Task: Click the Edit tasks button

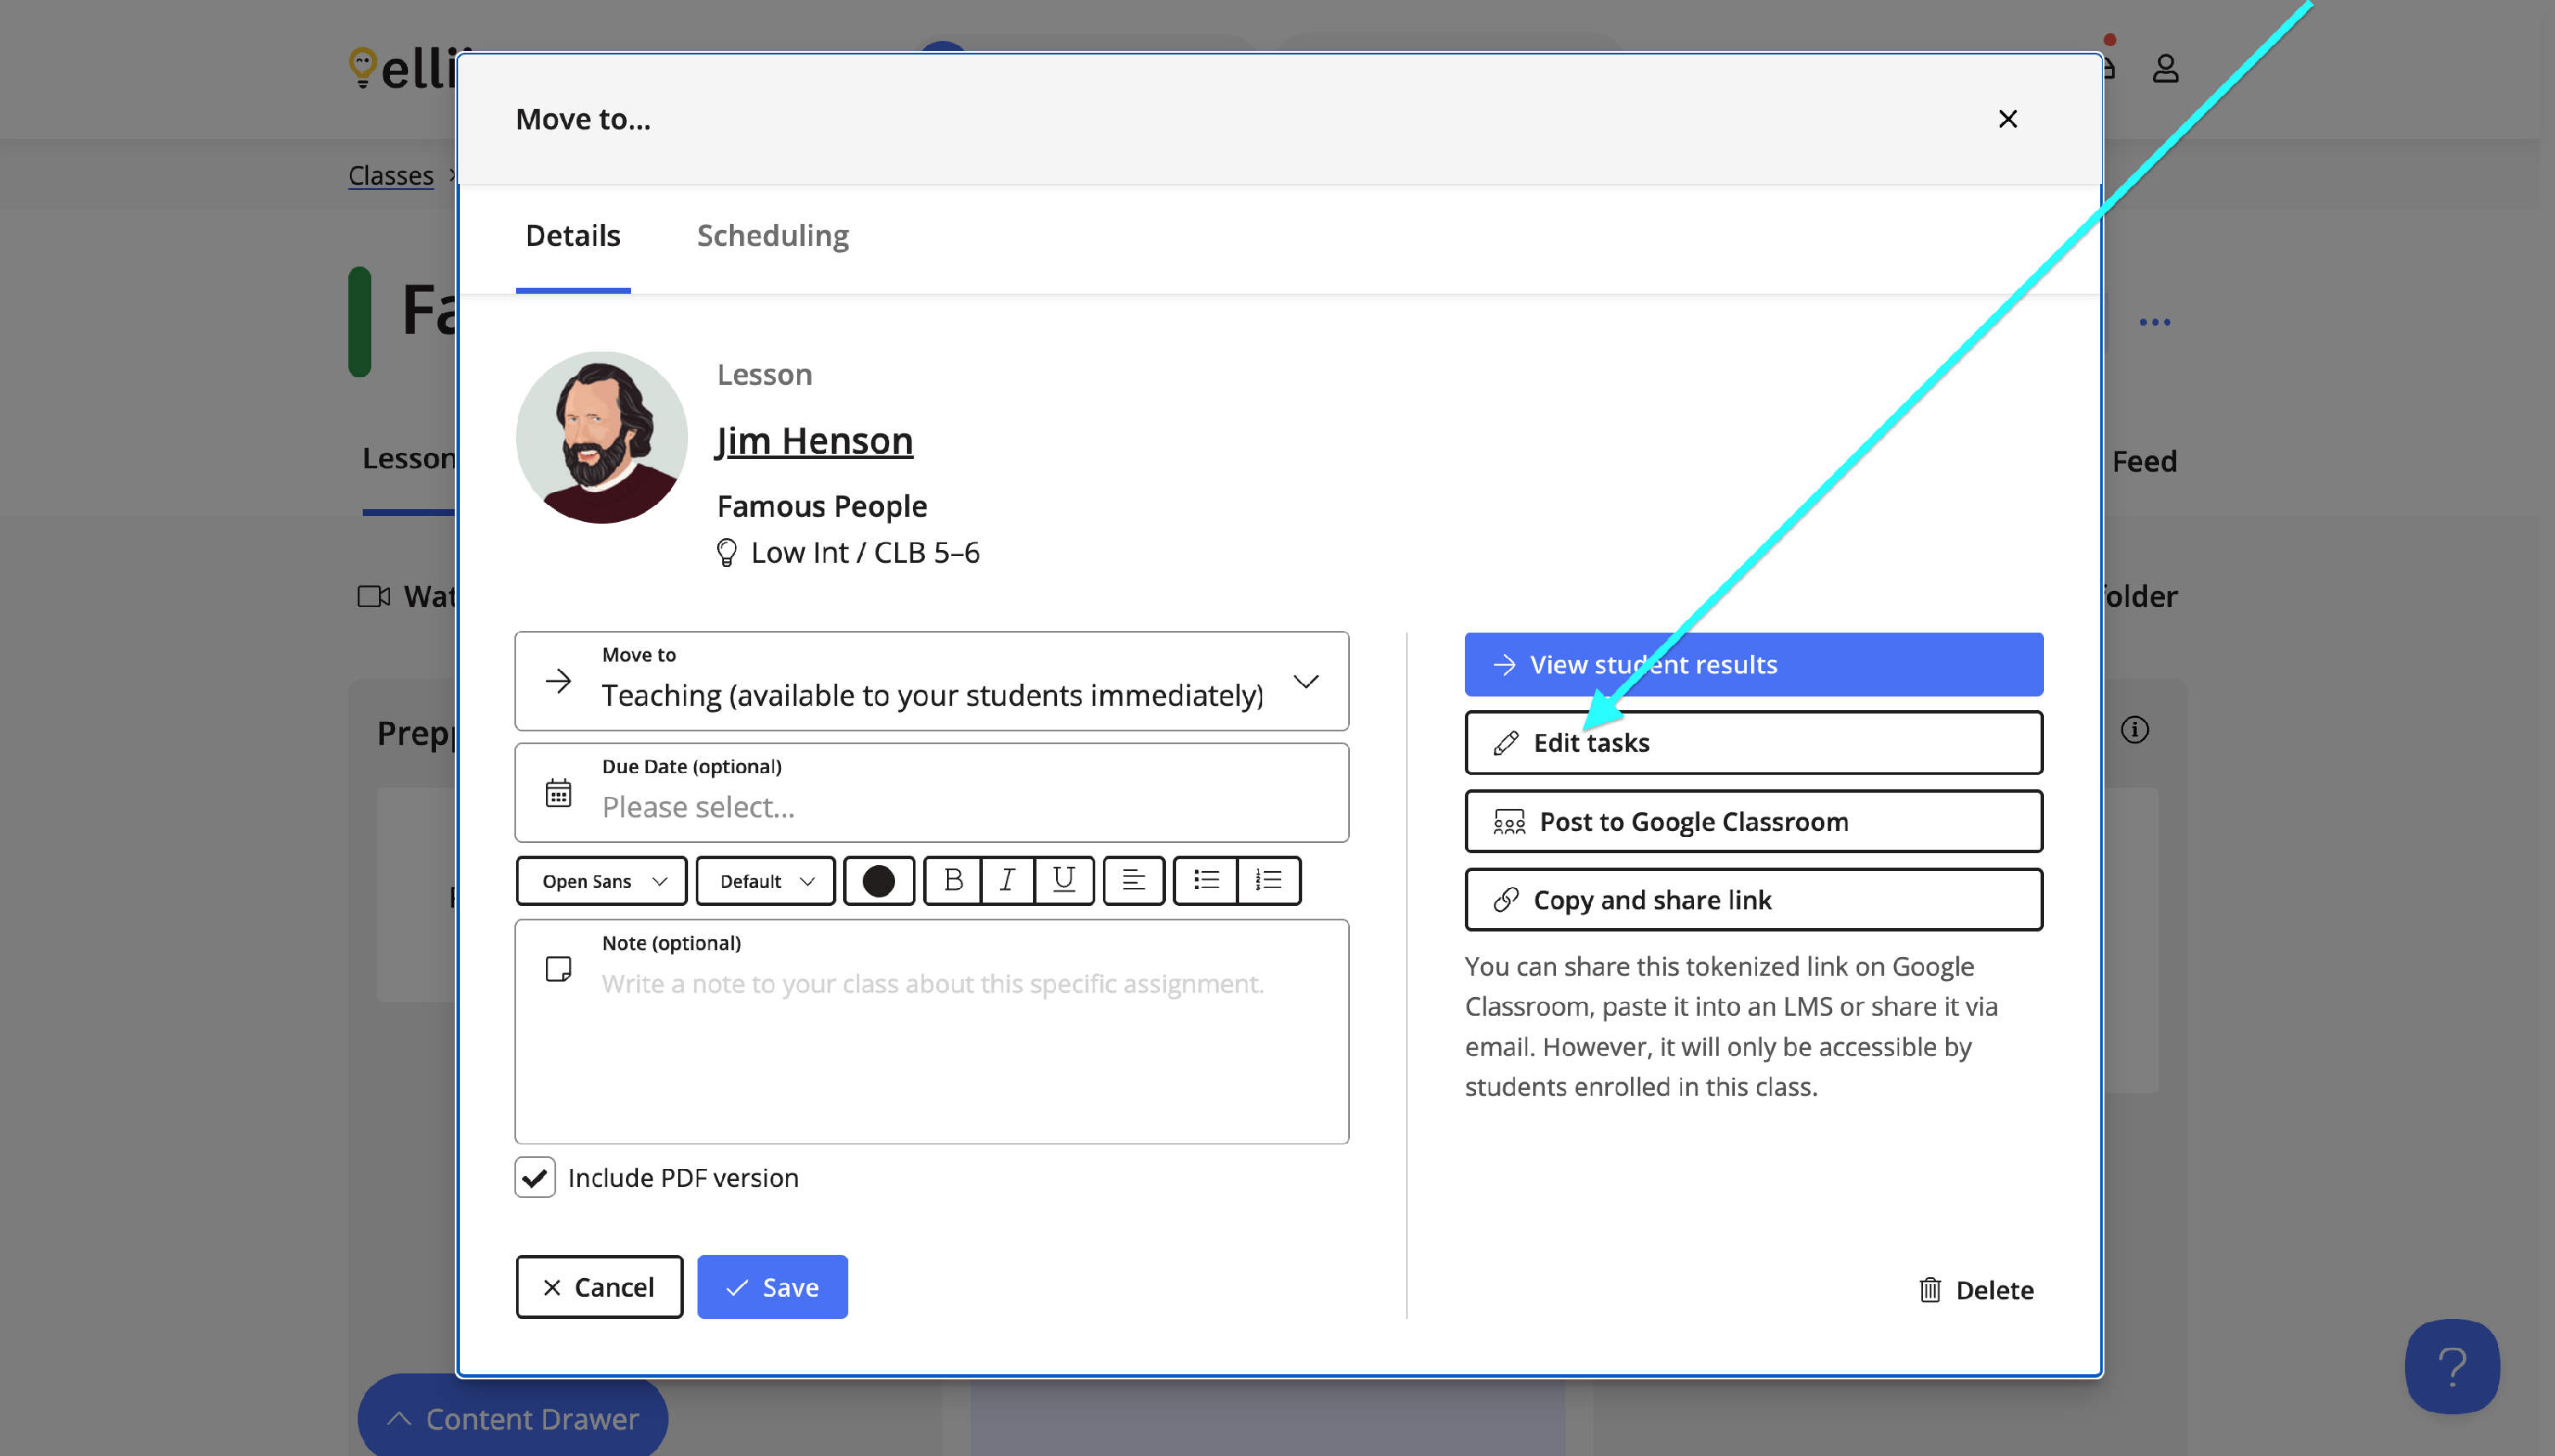Action: [1752, 743]
